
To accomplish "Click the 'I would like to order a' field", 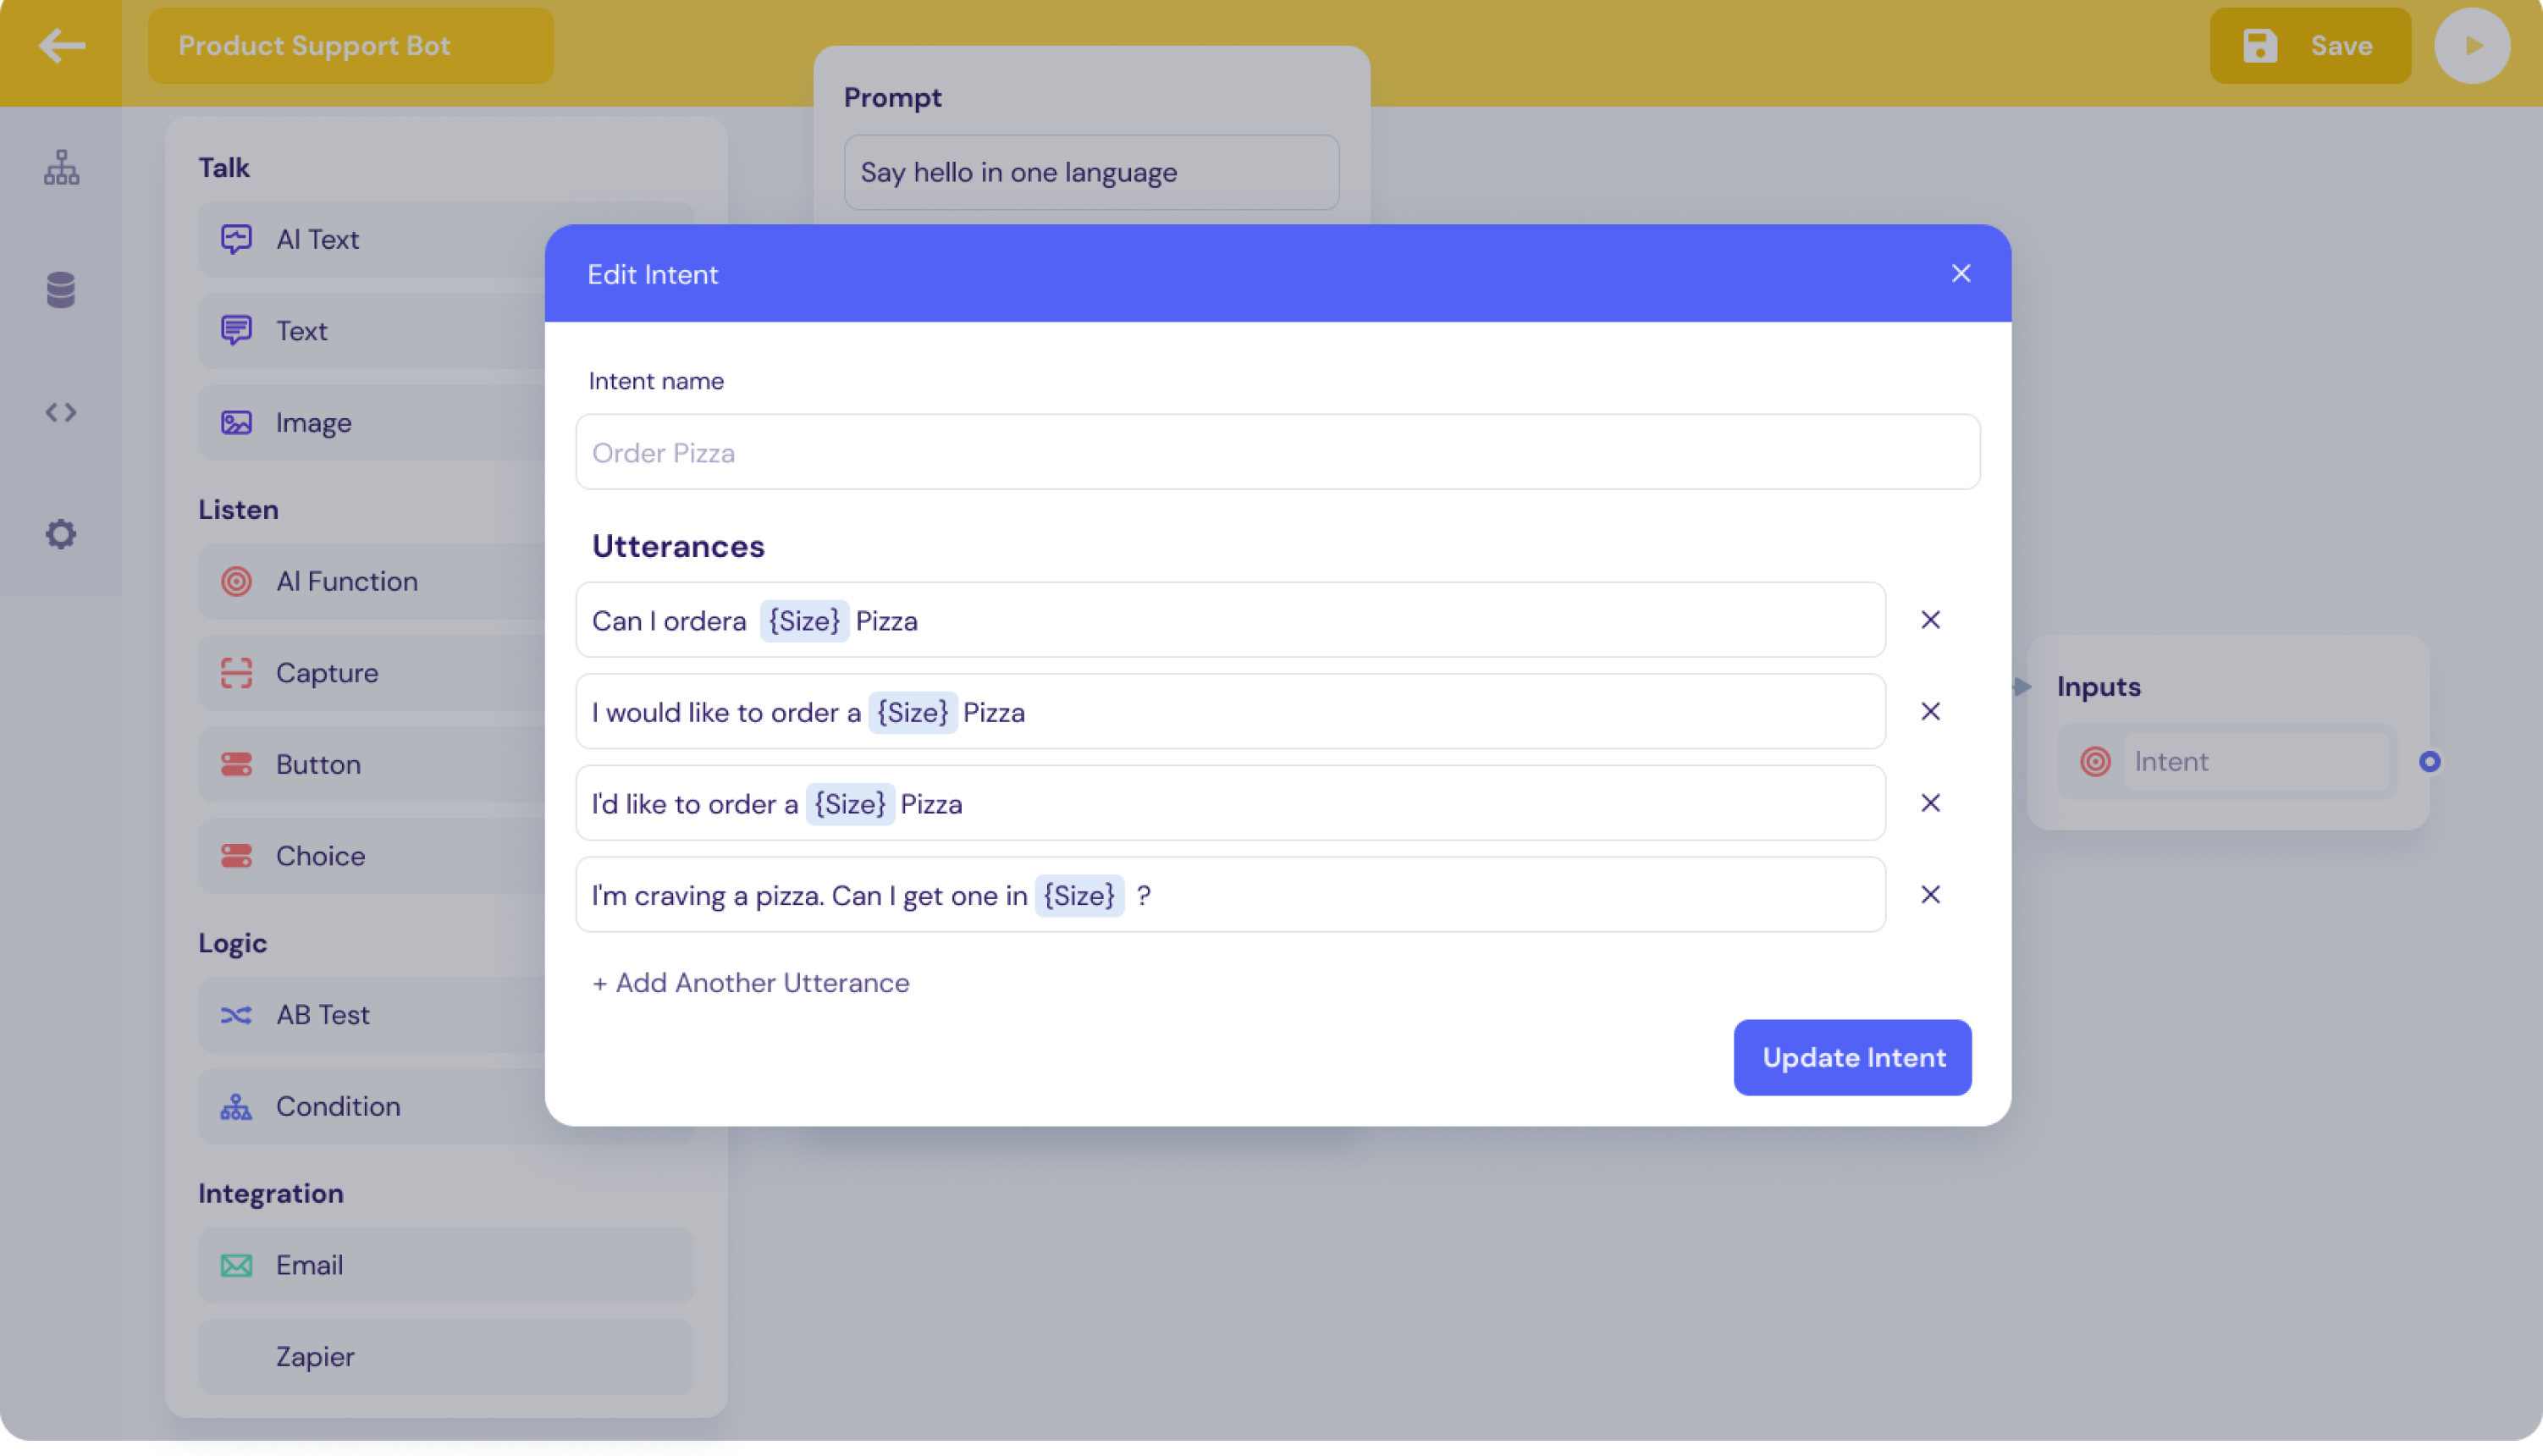I will (x=1231, y=712).
